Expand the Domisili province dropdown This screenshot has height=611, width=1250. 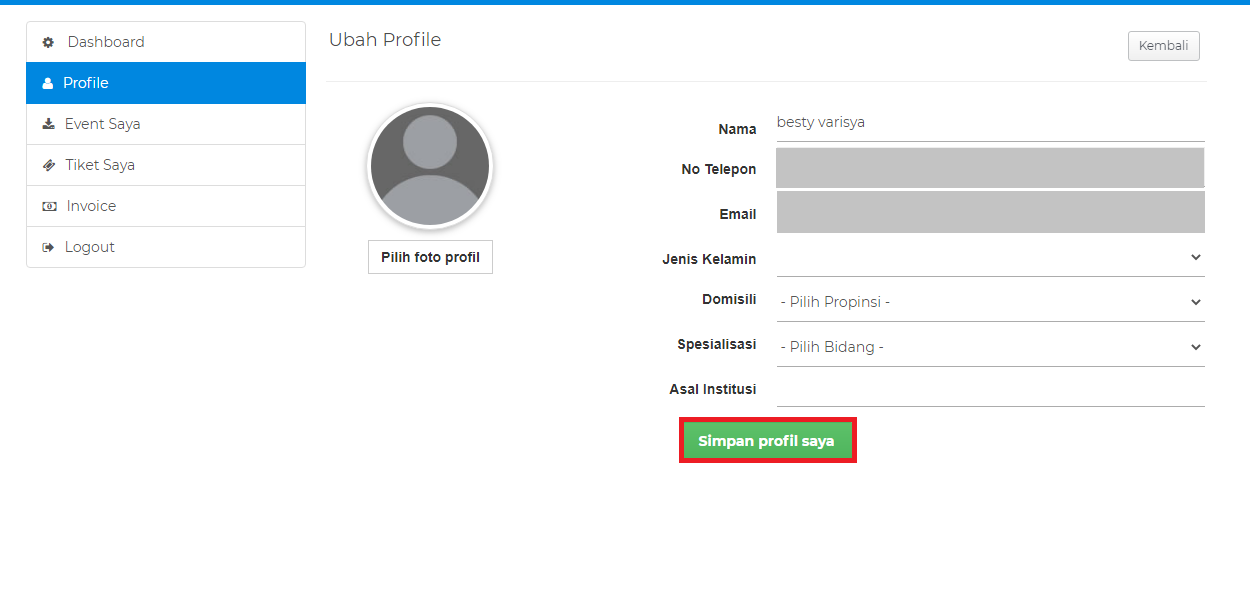tap(989, 302)
